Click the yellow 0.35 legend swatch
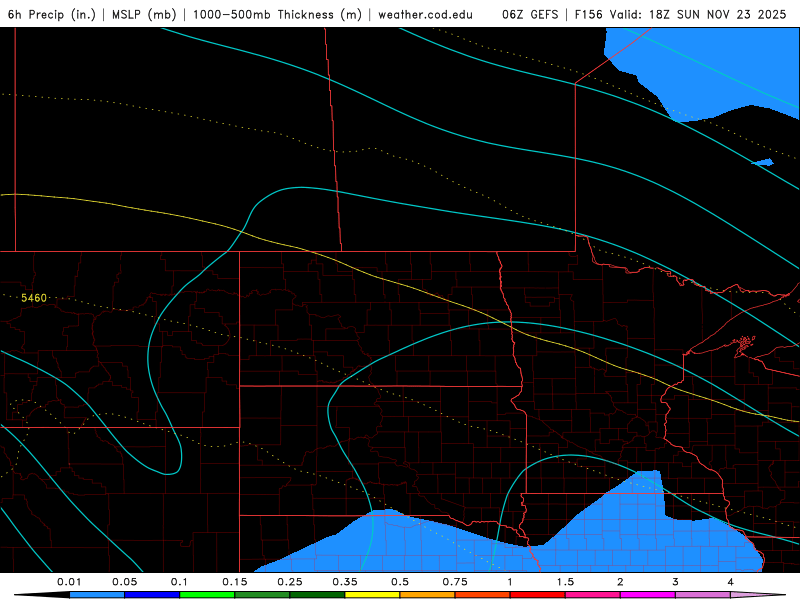 (372, 595)
